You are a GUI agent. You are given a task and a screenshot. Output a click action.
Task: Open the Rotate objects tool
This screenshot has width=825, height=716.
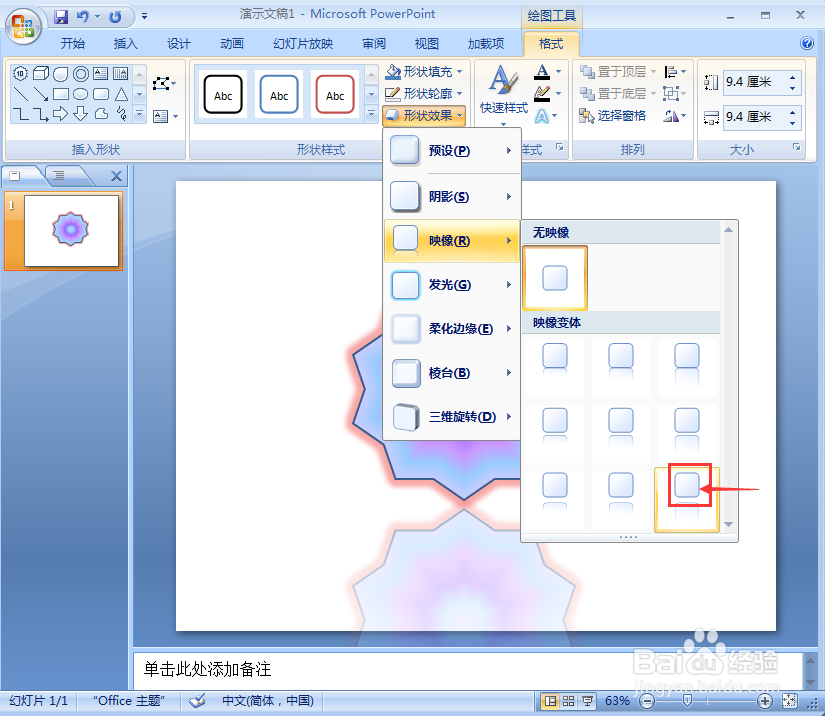click(675, 116)
